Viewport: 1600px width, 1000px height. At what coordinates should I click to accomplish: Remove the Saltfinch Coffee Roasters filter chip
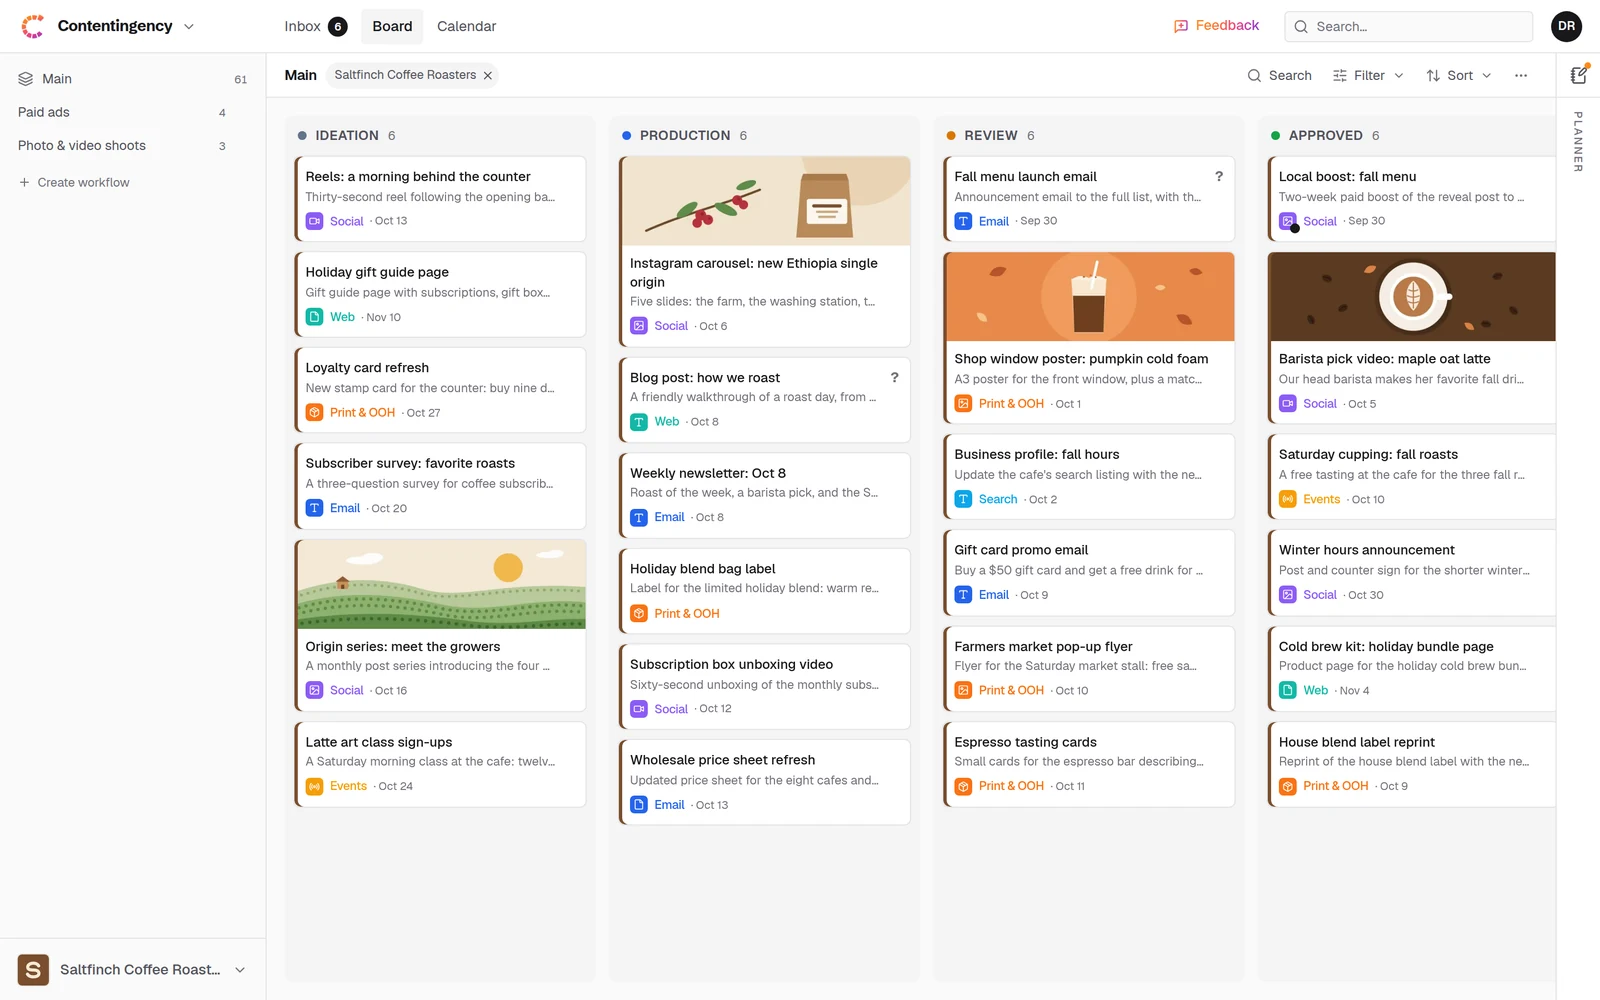point(488,75)
